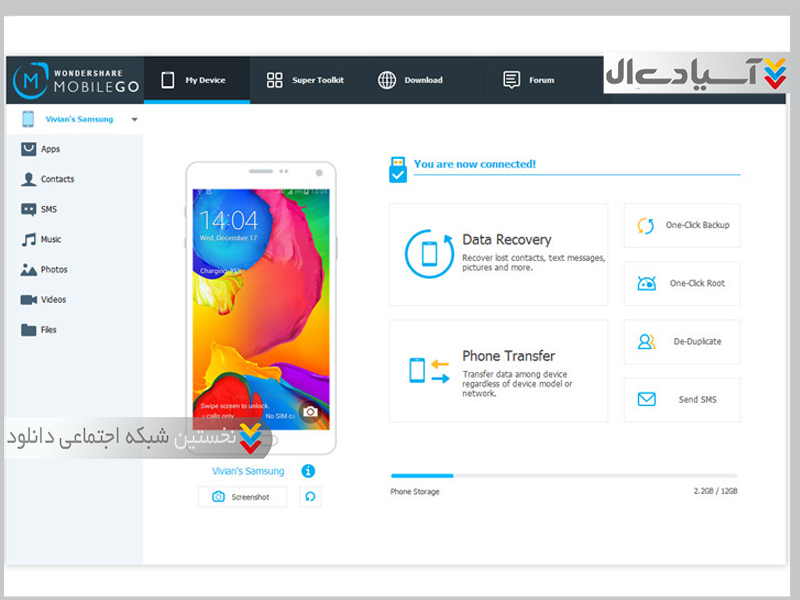Click the Phone Storage progress bar
800x600 pixels.
(x=563, y=476)
